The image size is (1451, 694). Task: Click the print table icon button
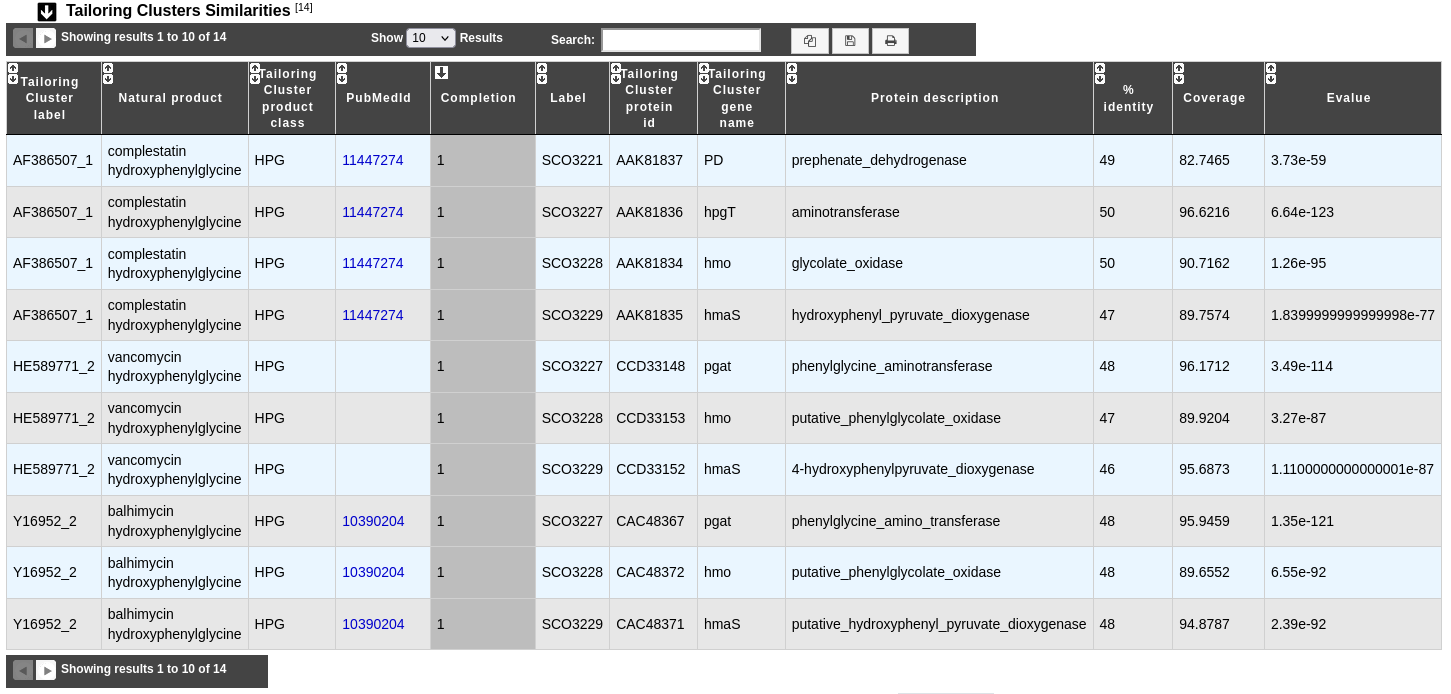click(x=890, y=41)
